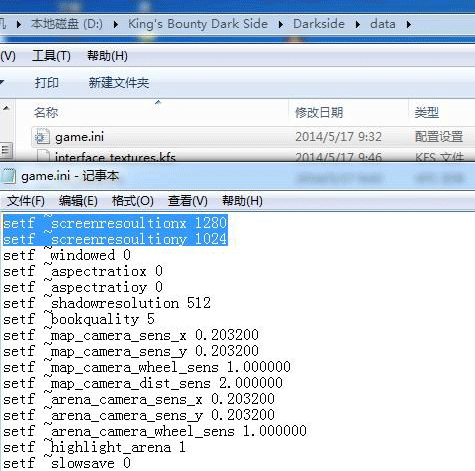The width and height of the screenshot is (475, 471).
Task: Click the game.ini - 记事本 title bar
Action: pos(237,176)
